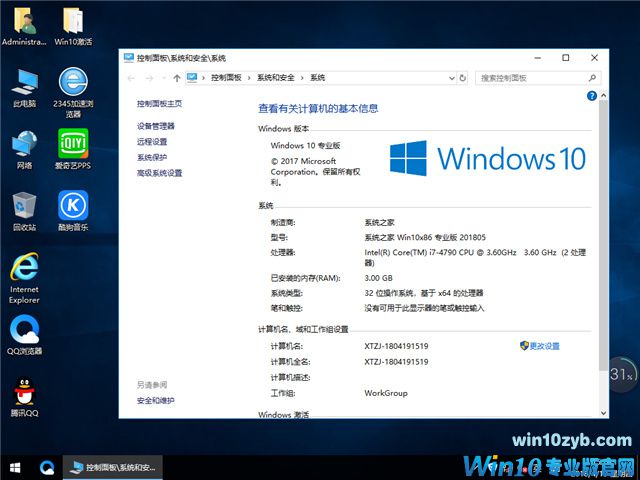640x480 pixels.
Task: Open the Win10激活 folder icon
Action: point(73,28)
